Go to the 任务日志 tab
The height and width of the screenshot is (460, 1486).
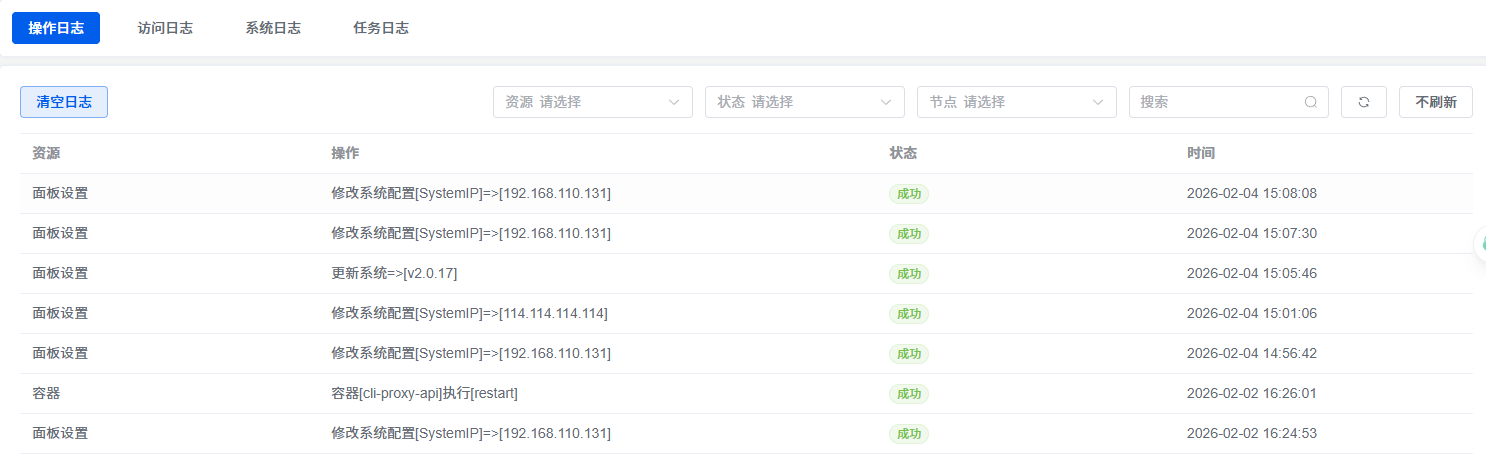click(381, 28)
